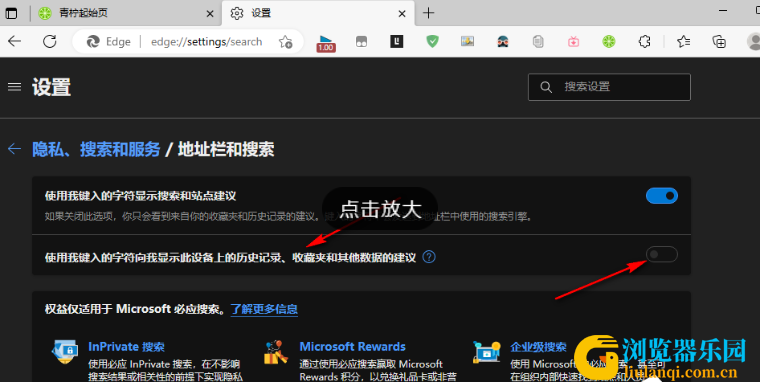Open the masked face extension icon
The height and width of the screenshot is (382, 760).
pos(503,42)
